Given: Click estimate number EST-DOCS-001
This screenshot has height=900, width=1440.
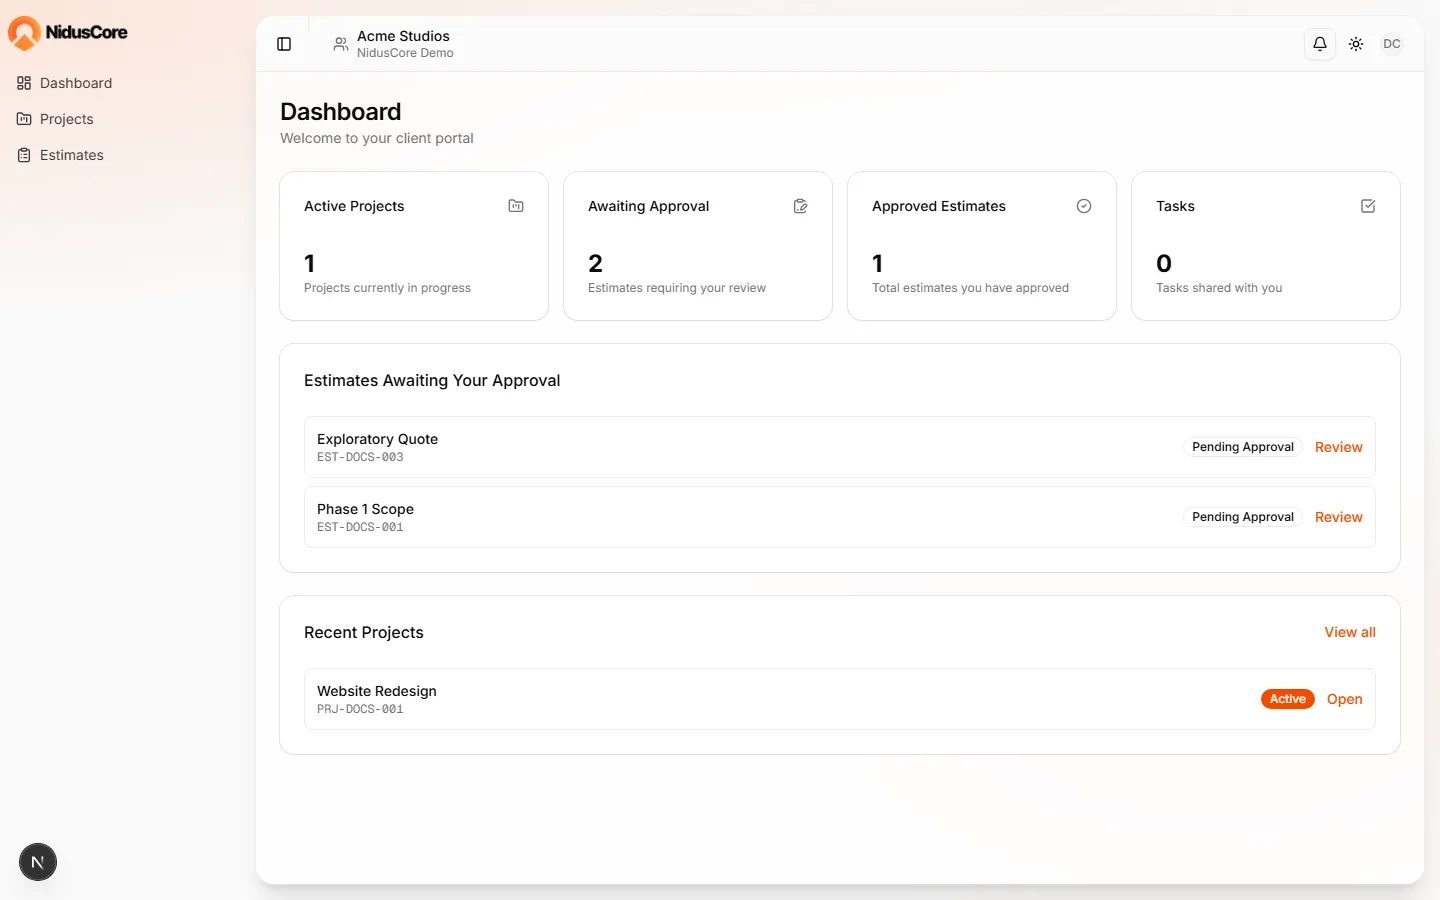Looking at the screenshot, I should click(360, 527).
